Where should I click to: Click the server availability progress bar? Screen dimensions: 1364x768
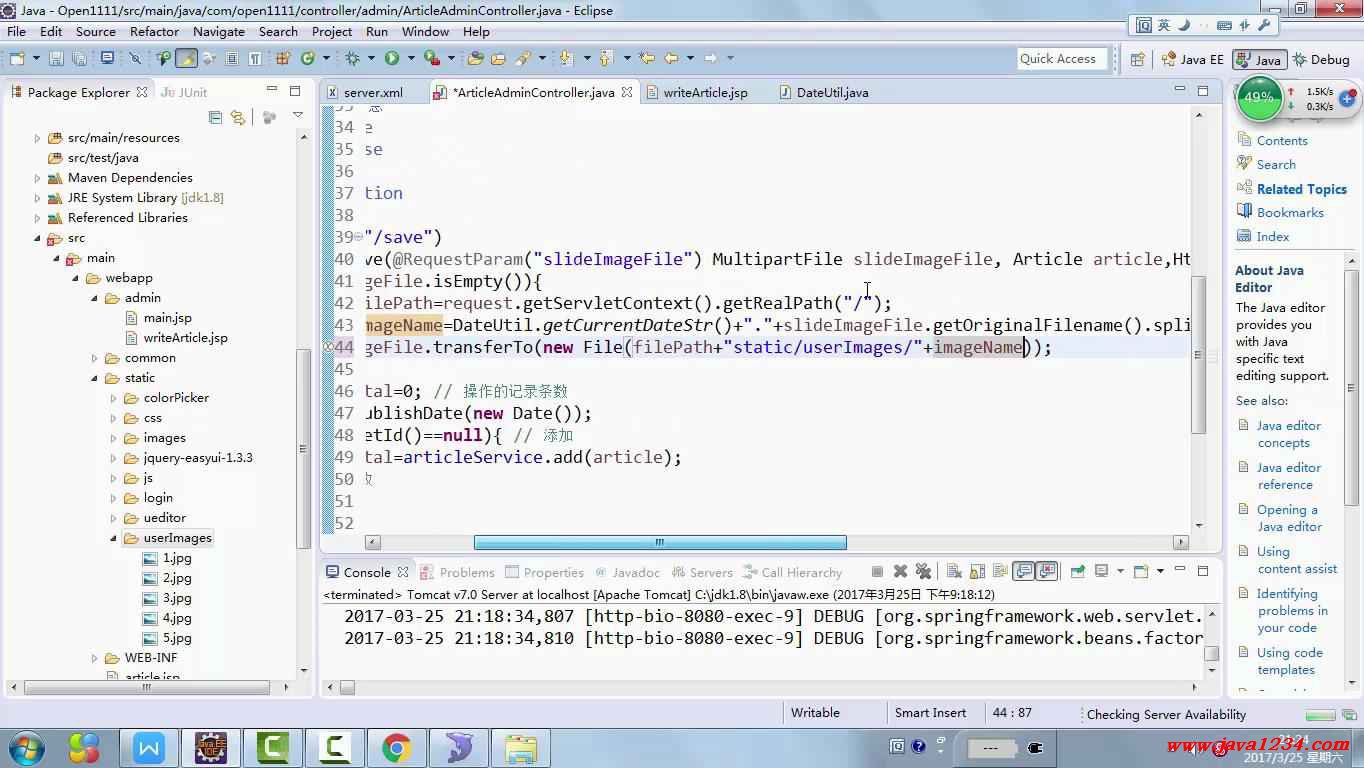(x=1321, y=715)
